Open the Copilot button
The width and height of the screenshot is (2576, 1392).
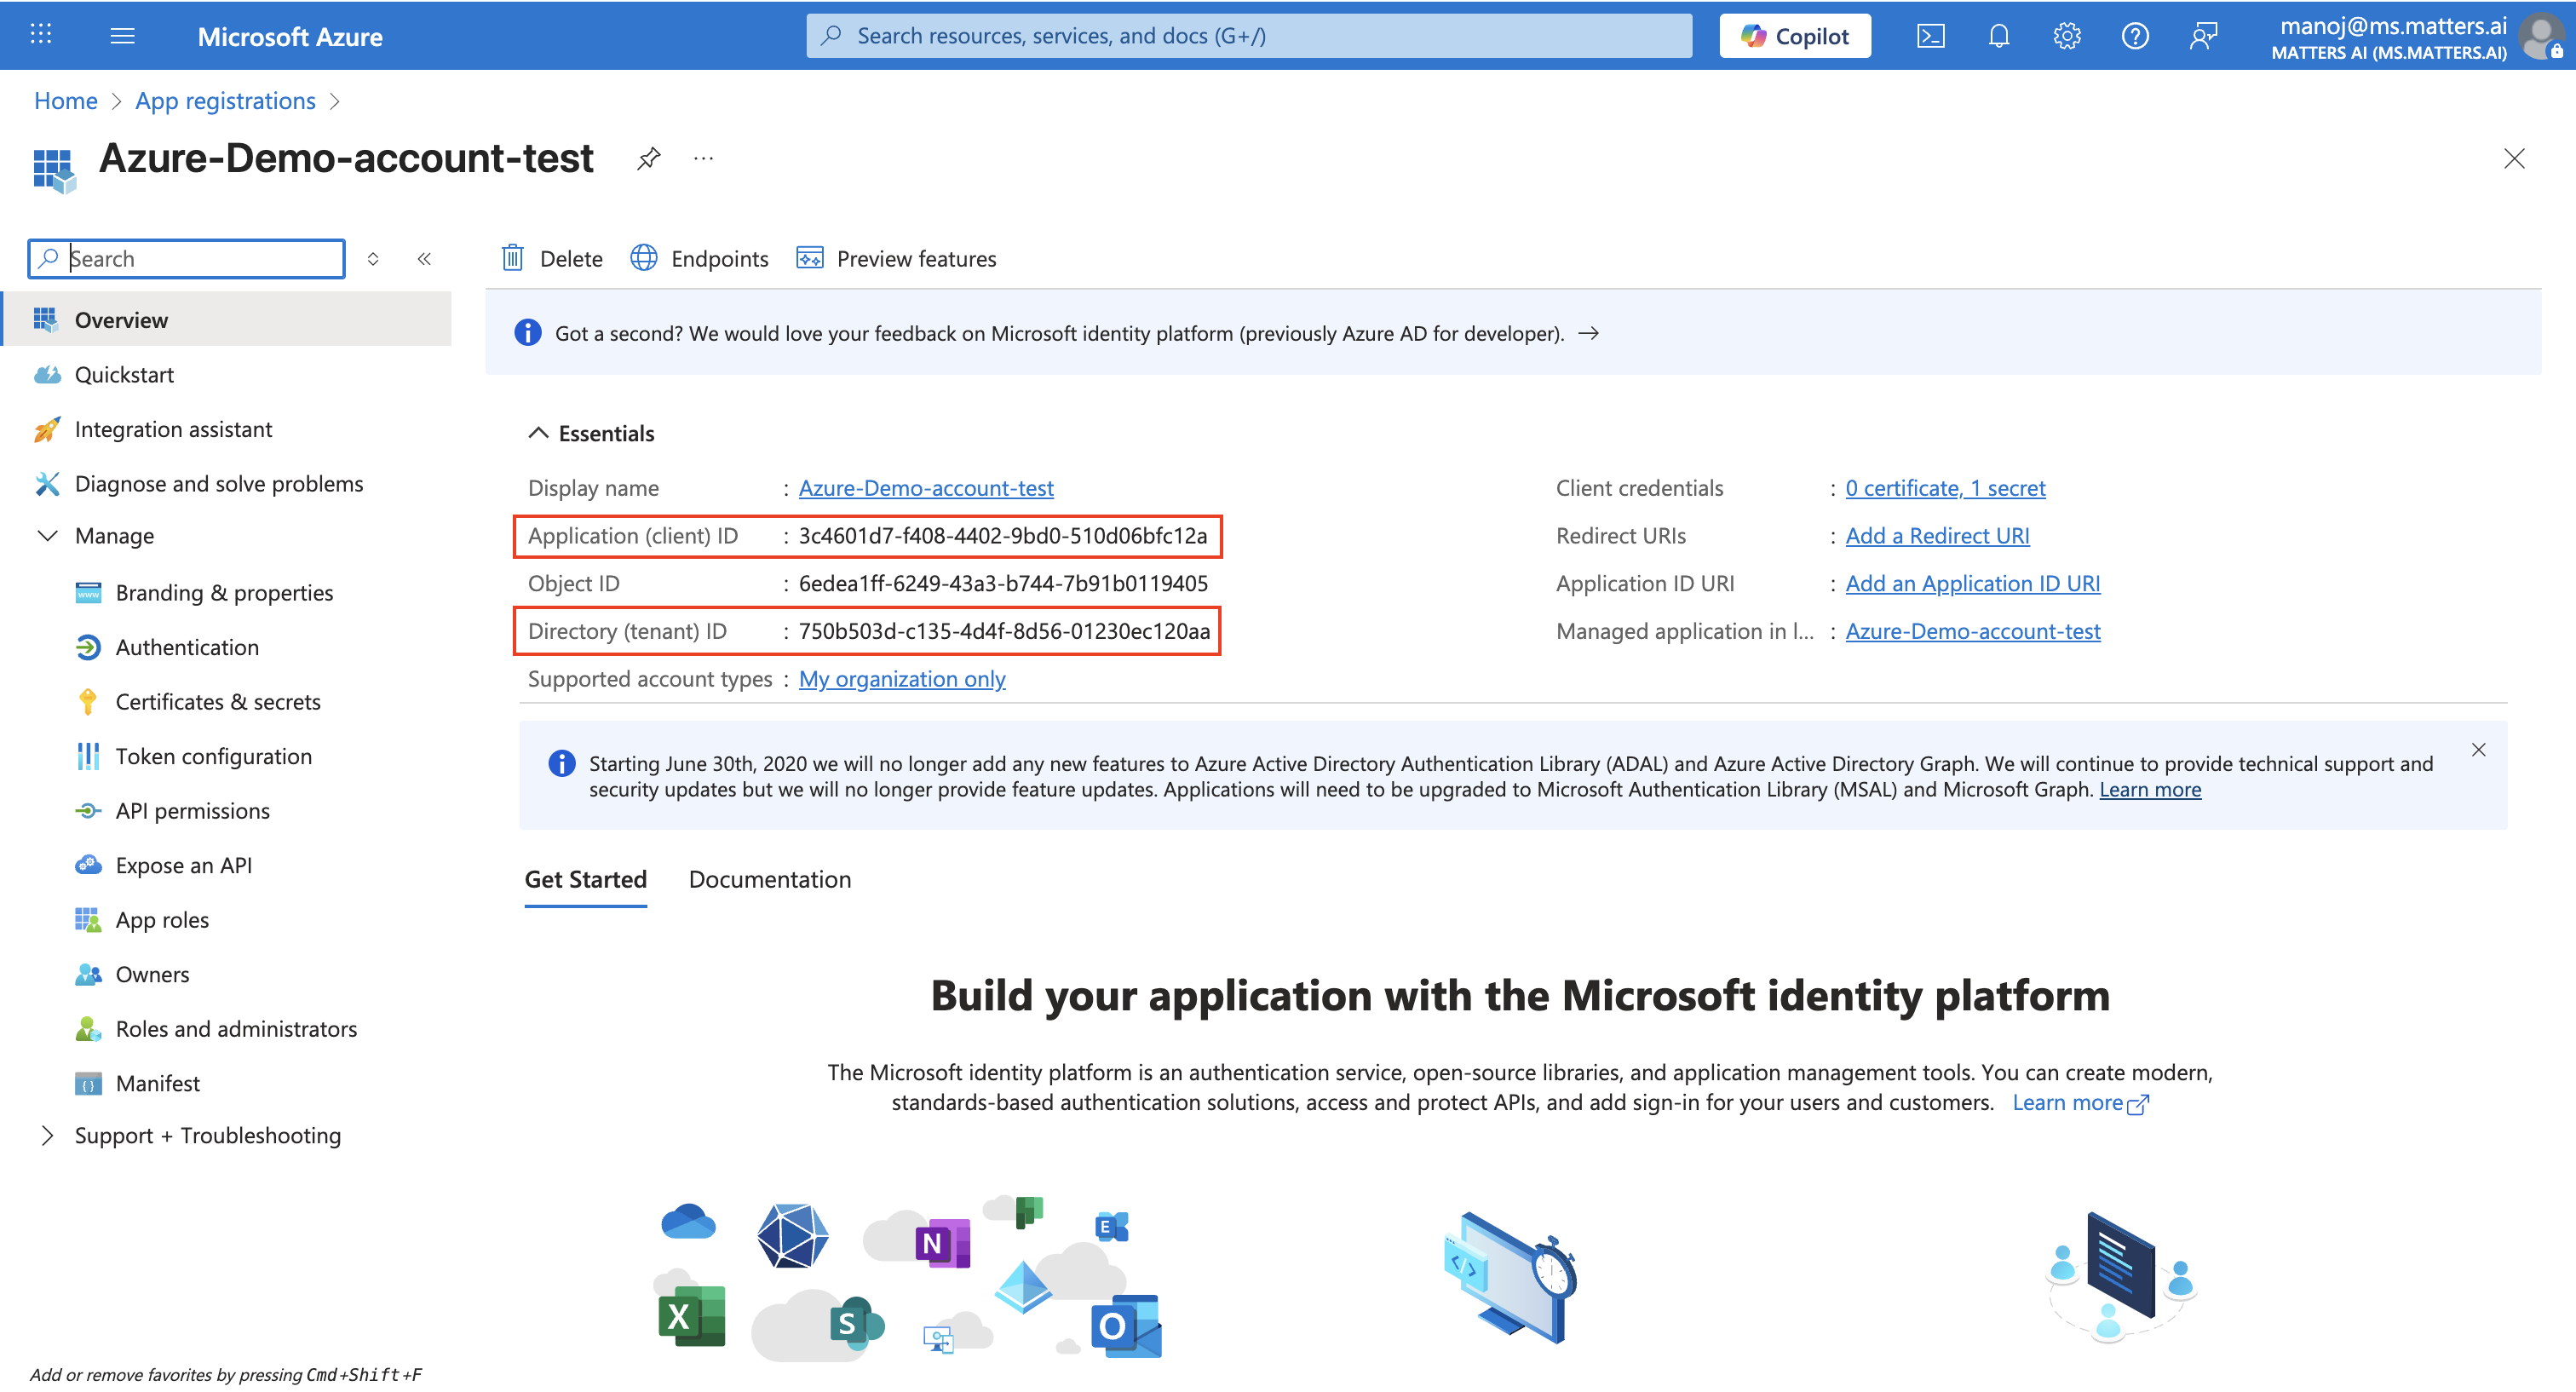click(1795, 36)
